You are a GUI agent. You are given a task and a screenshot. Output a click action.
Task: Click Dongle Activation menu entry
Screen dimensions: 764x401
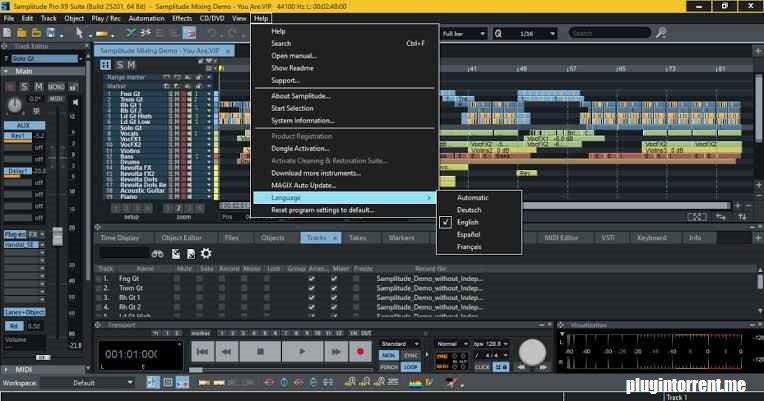click(301, 149)
